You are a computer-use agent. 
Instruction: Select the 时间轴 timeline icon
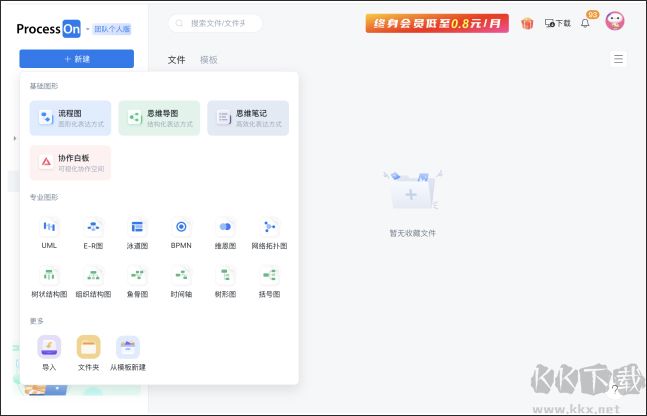(x=181, y=275)
